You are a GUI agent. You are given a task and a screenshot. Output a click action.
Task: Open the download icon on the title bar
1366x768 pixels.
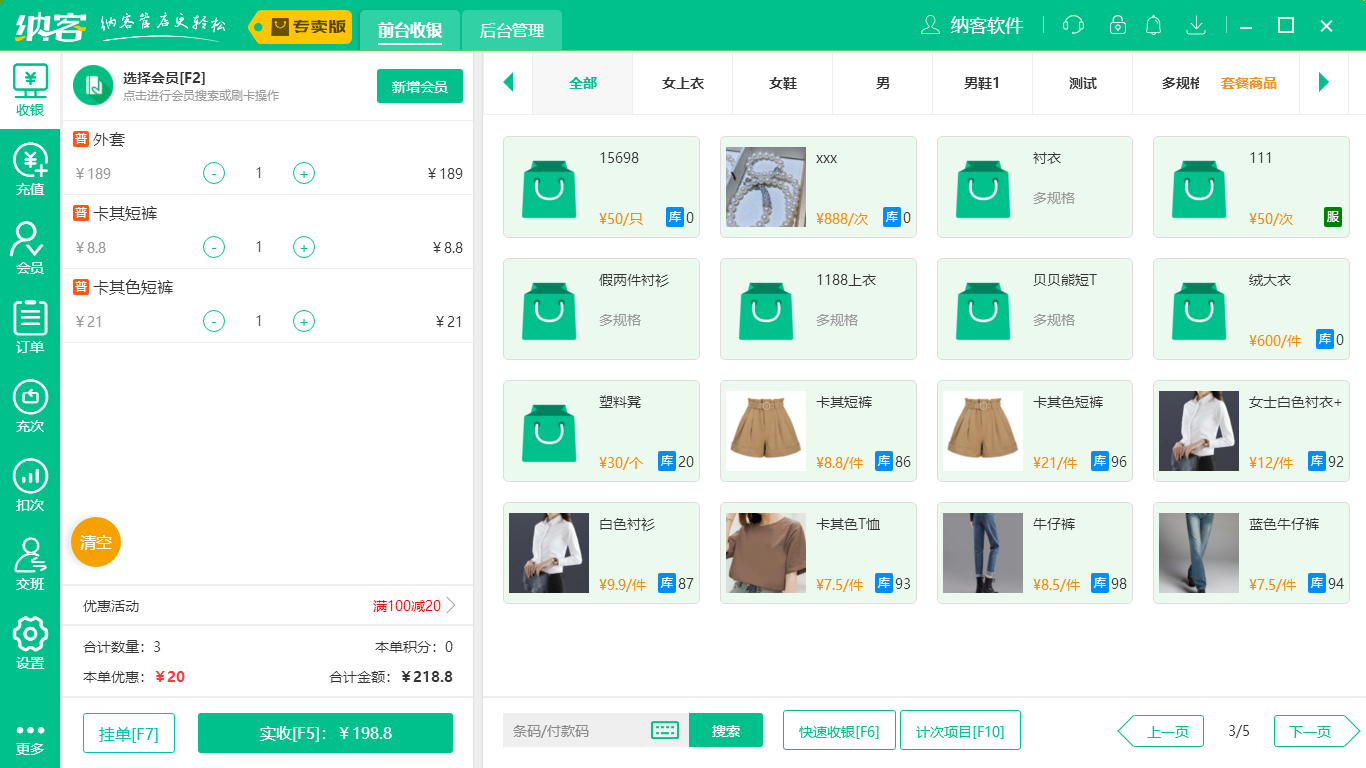point(1194,25)
